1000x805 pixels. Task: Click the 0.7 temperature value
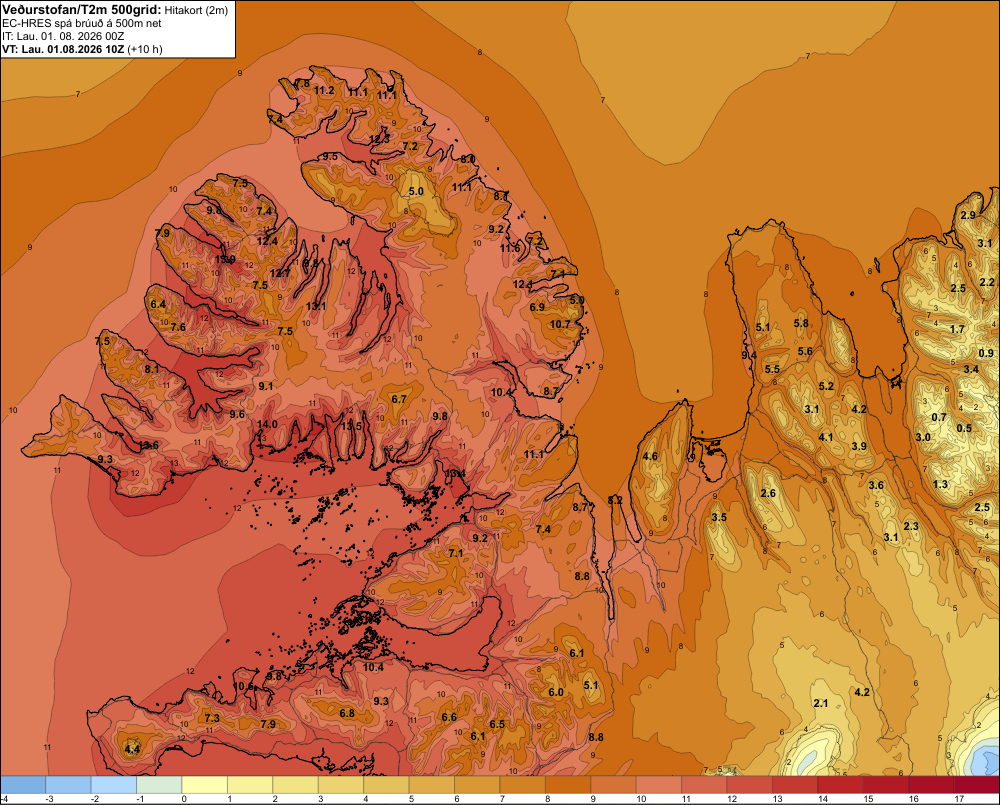tap(939, 417)
